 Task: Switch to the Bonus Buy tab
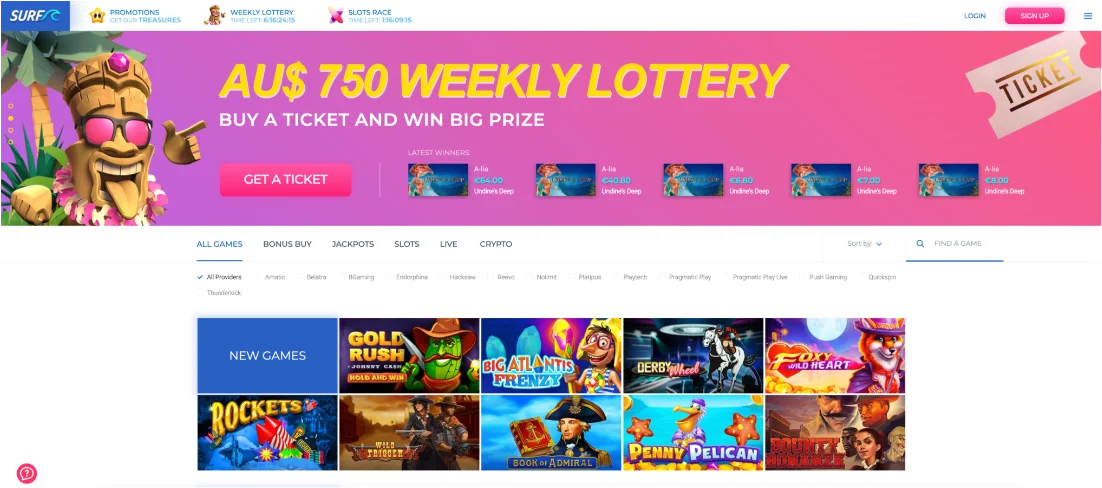tap(287, 244)
